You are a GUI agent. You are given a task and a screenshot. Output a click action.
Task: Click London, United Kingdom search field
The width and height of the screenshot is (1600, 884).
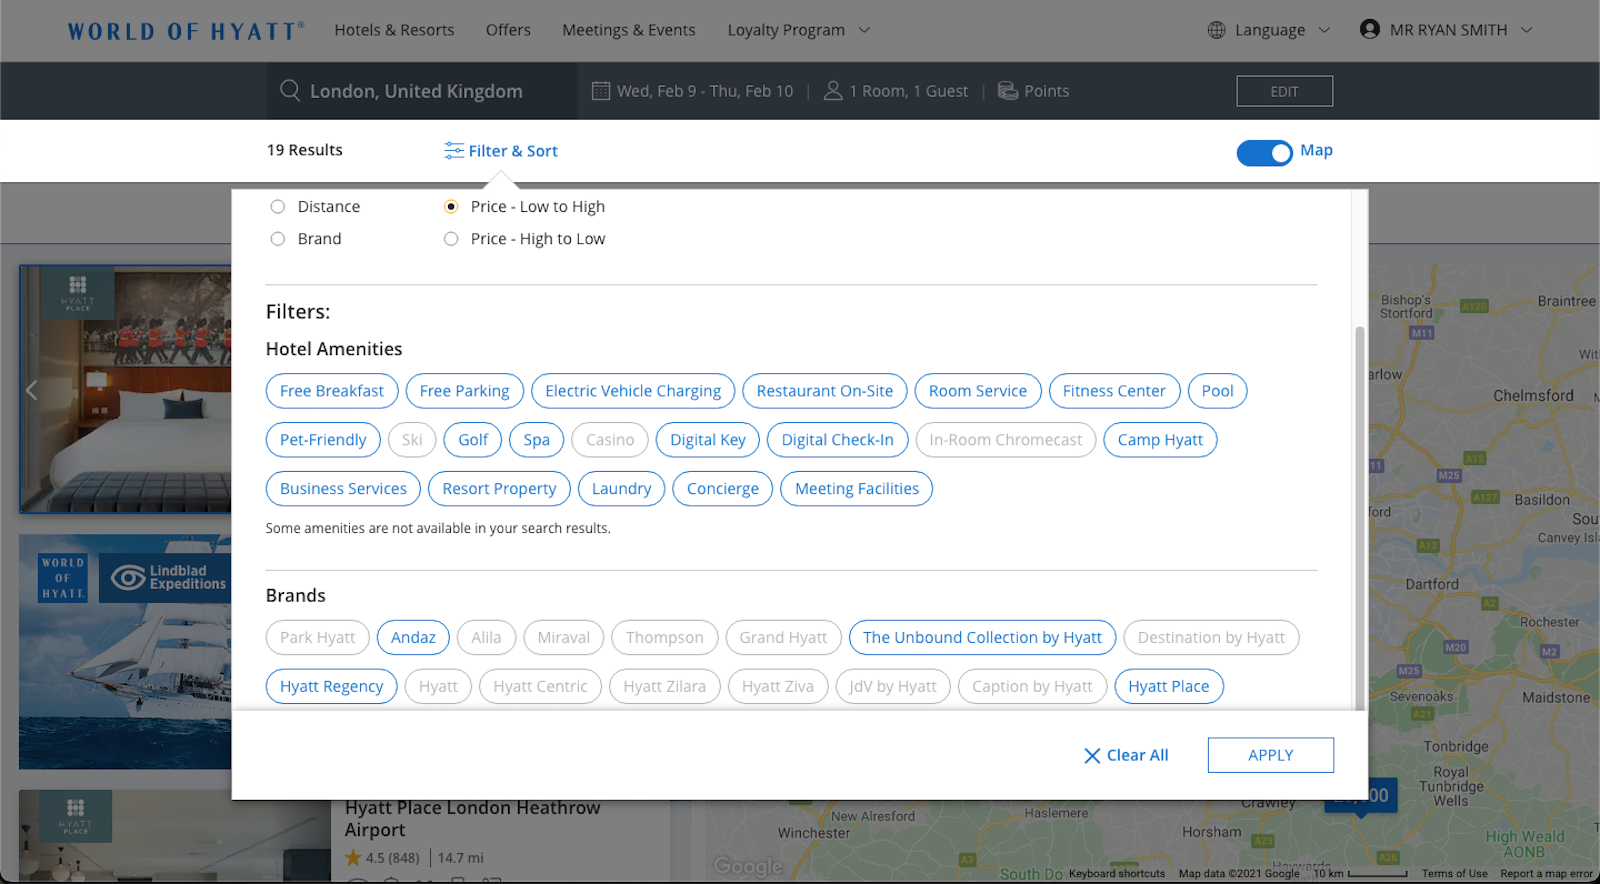click(x=422, y=91)
